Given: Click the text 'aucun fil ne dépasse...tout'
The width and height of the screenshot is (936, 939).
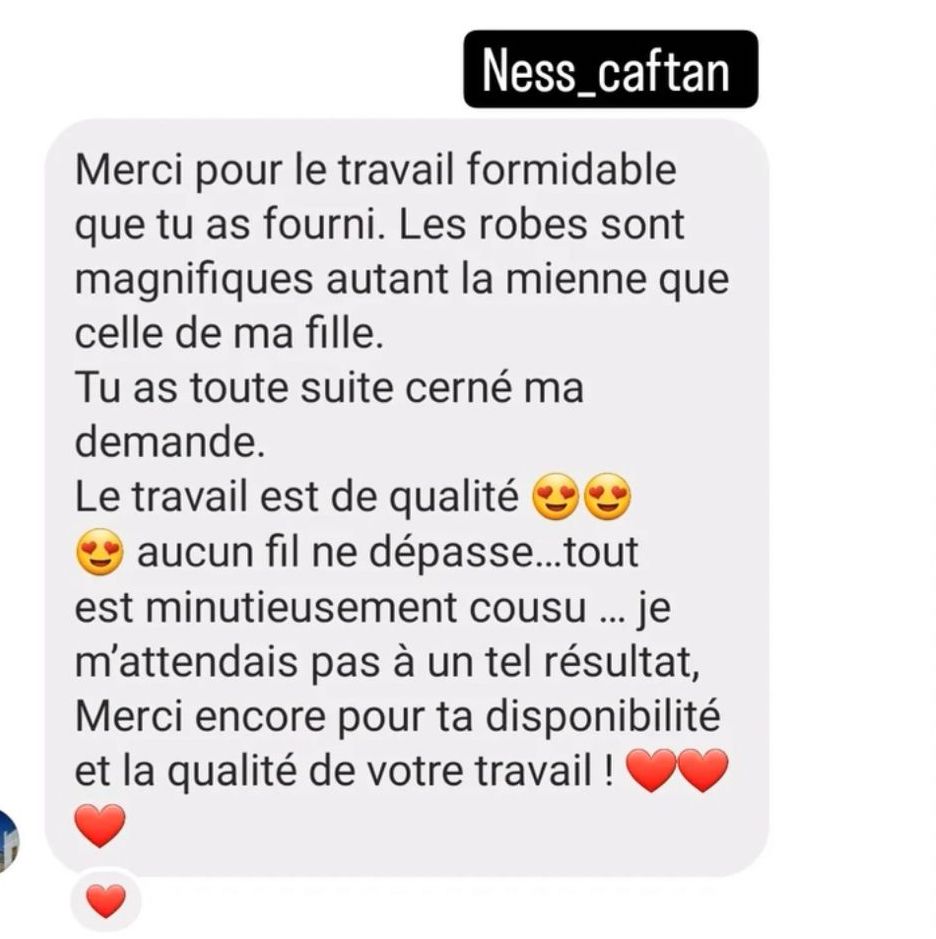Looking at the screenshot, I should (387, 552).
